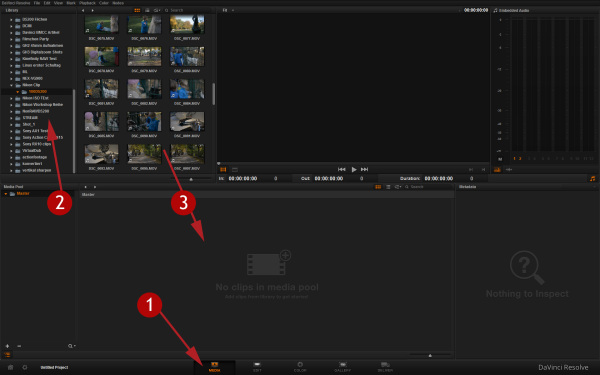Screen dimensions: 600x375
Task: Switch Media Pool to thumbnail view
Action: 378,187
